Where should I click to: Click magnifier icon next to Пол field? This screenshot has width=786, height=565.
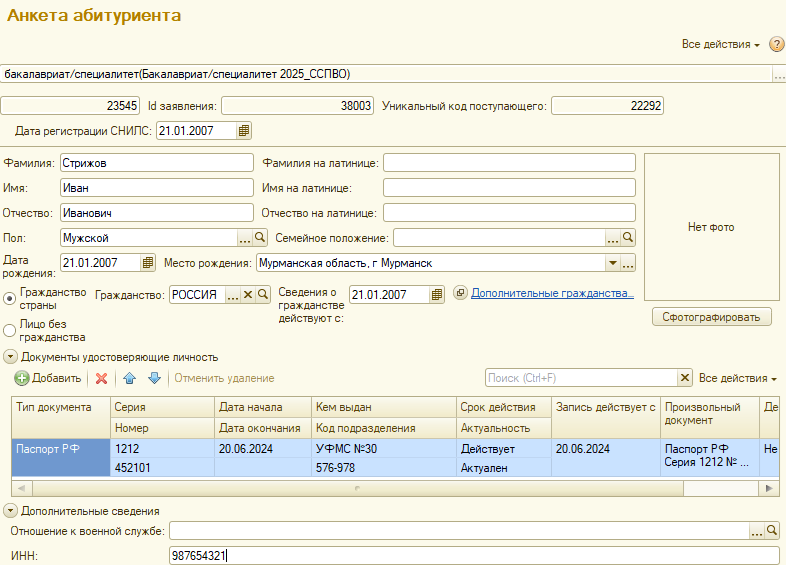point(260,238)
